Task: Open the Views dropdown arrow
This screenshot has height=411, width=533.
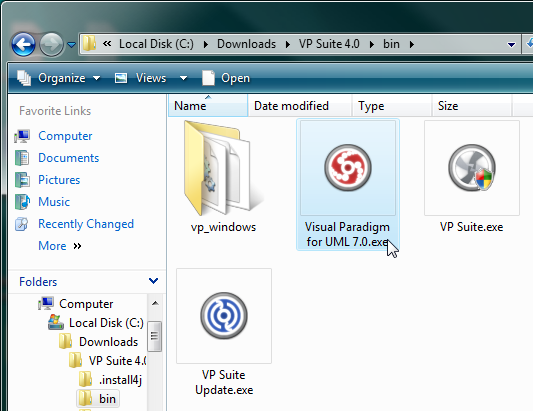Action: pyautogui.click(x=183, y=79)
